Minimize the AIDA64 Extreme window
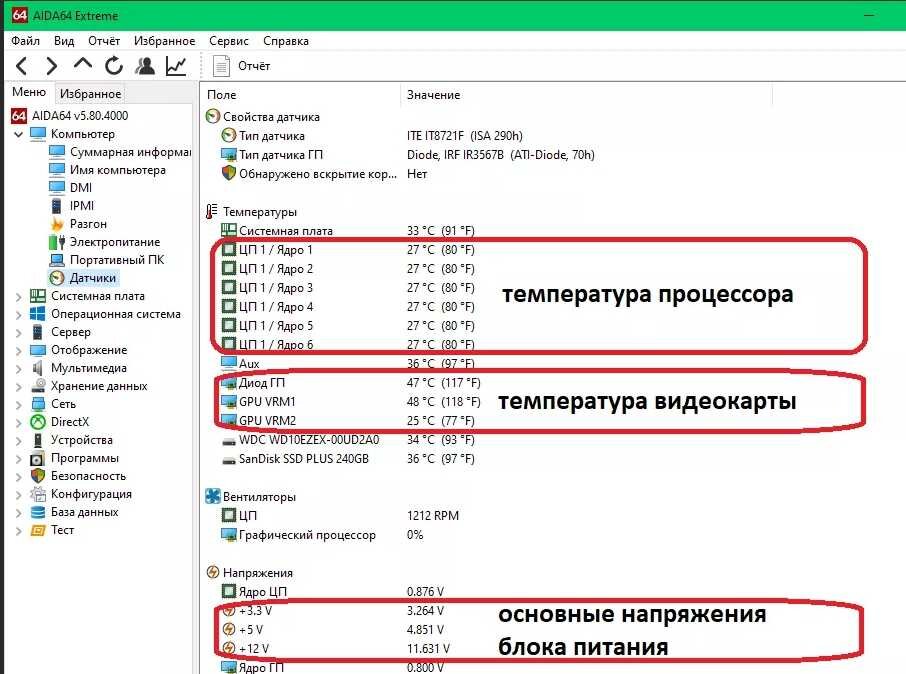This screenshot has height=674, width=906. pos(868,15)
